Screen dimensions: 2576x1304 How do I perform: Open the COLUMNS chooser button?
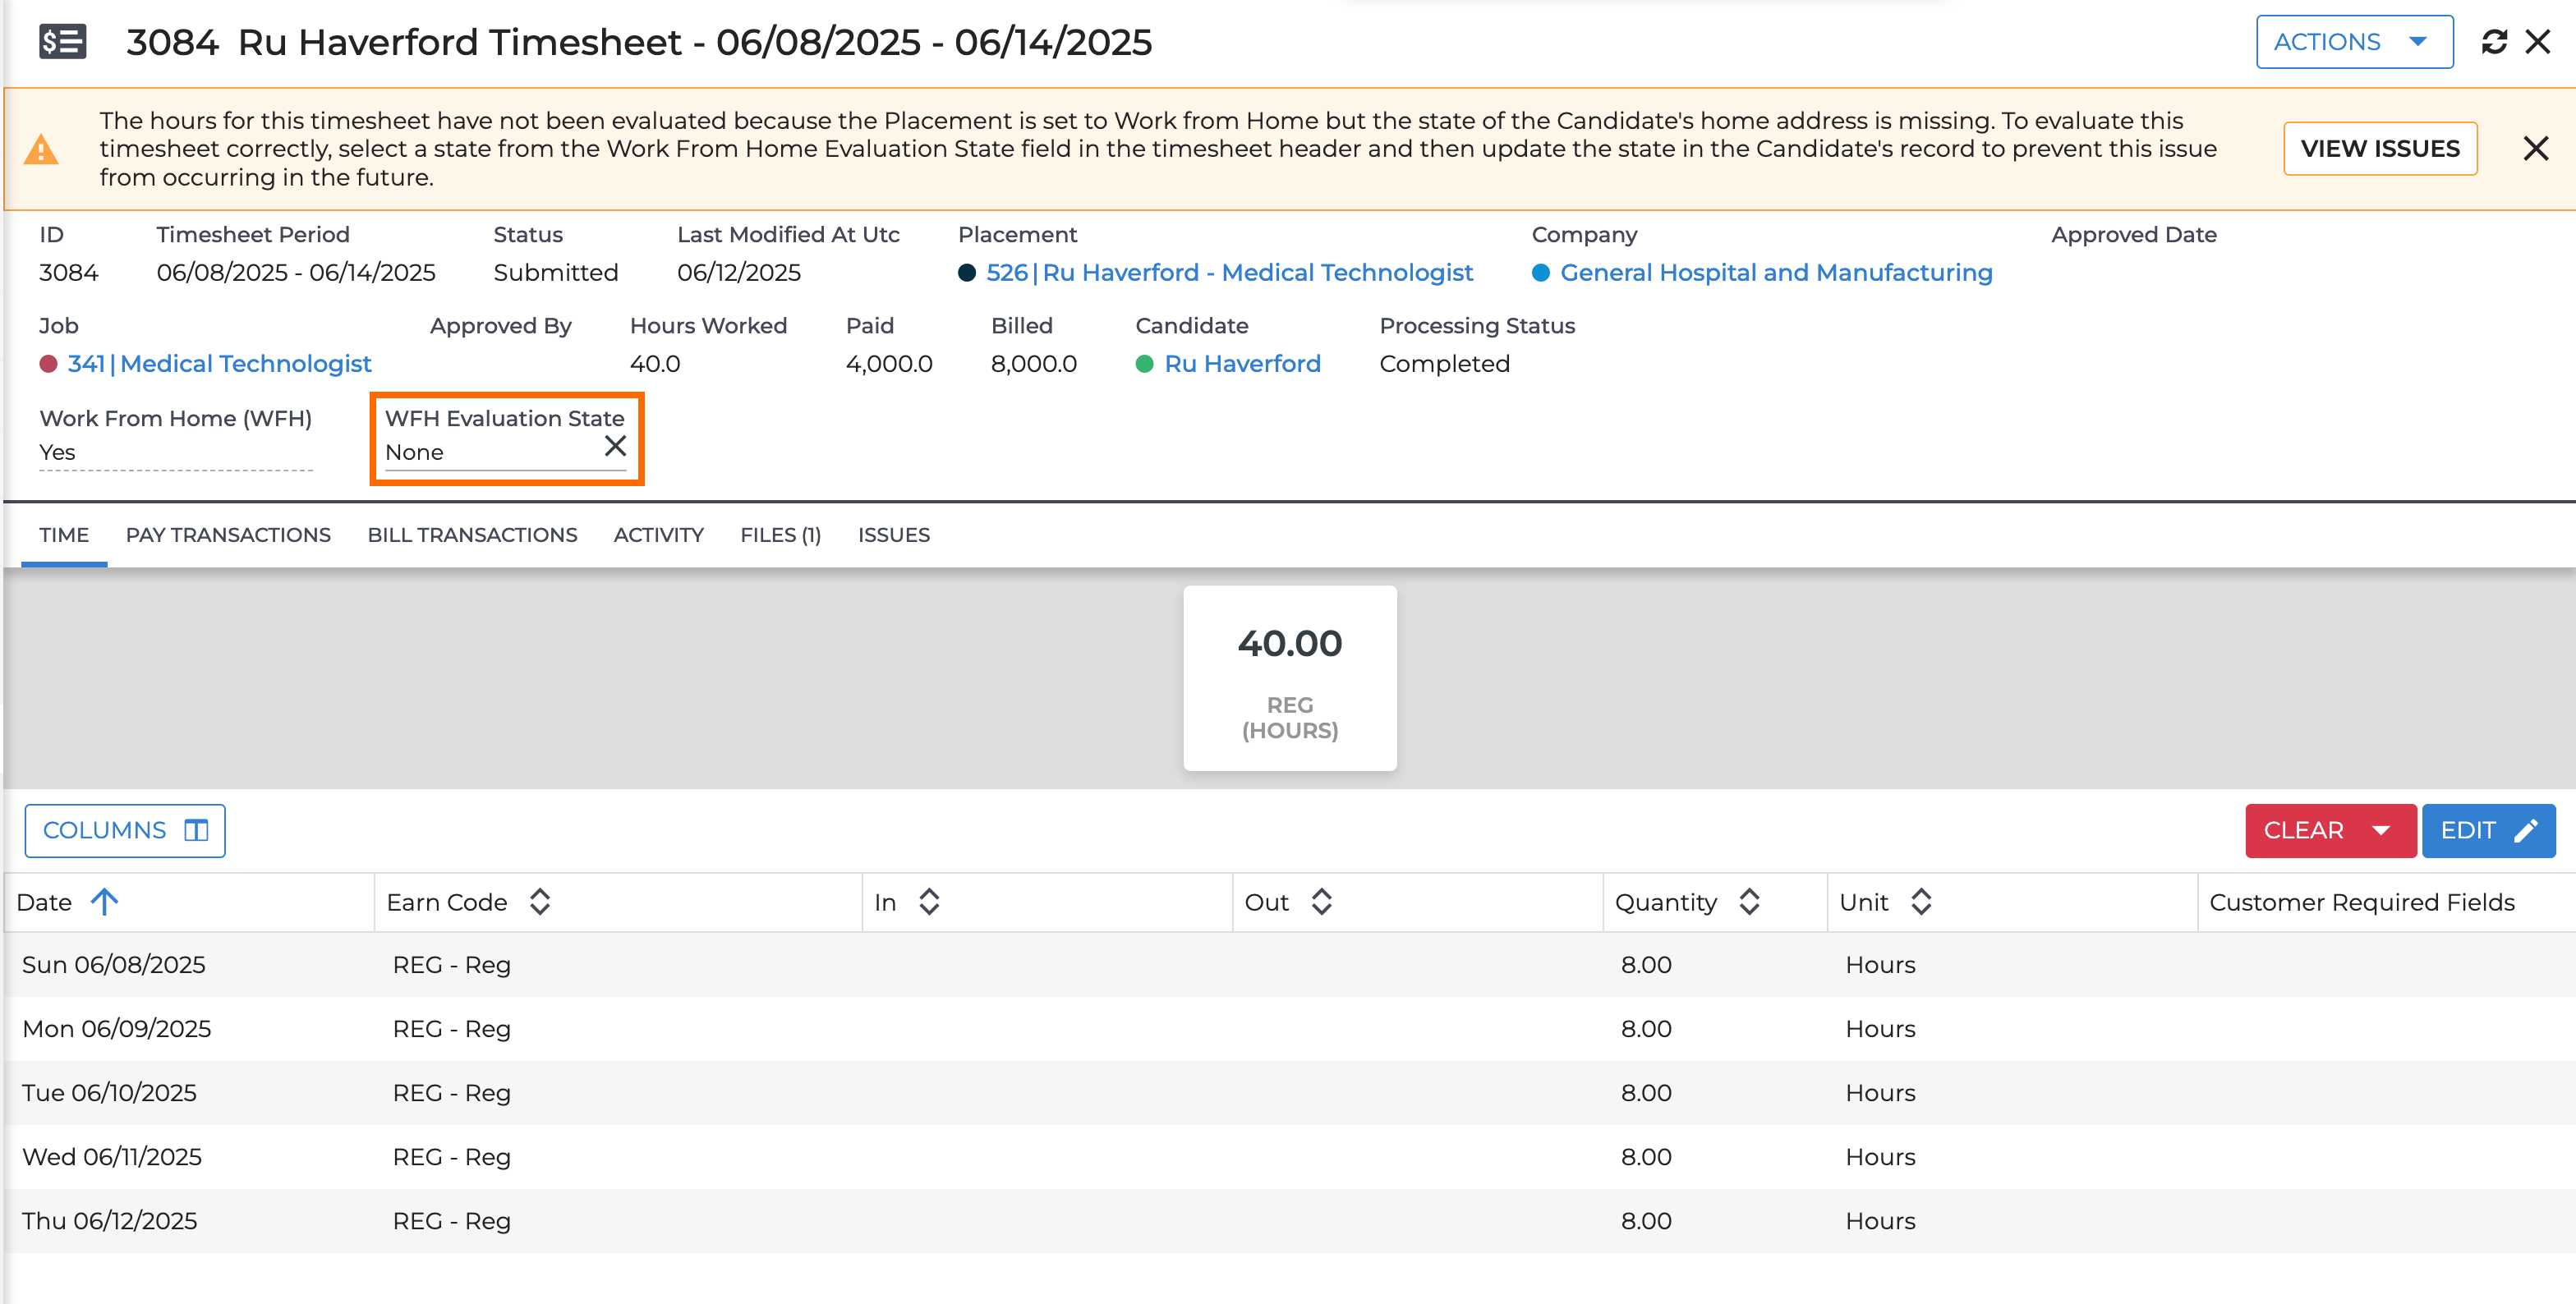[125, 831]
